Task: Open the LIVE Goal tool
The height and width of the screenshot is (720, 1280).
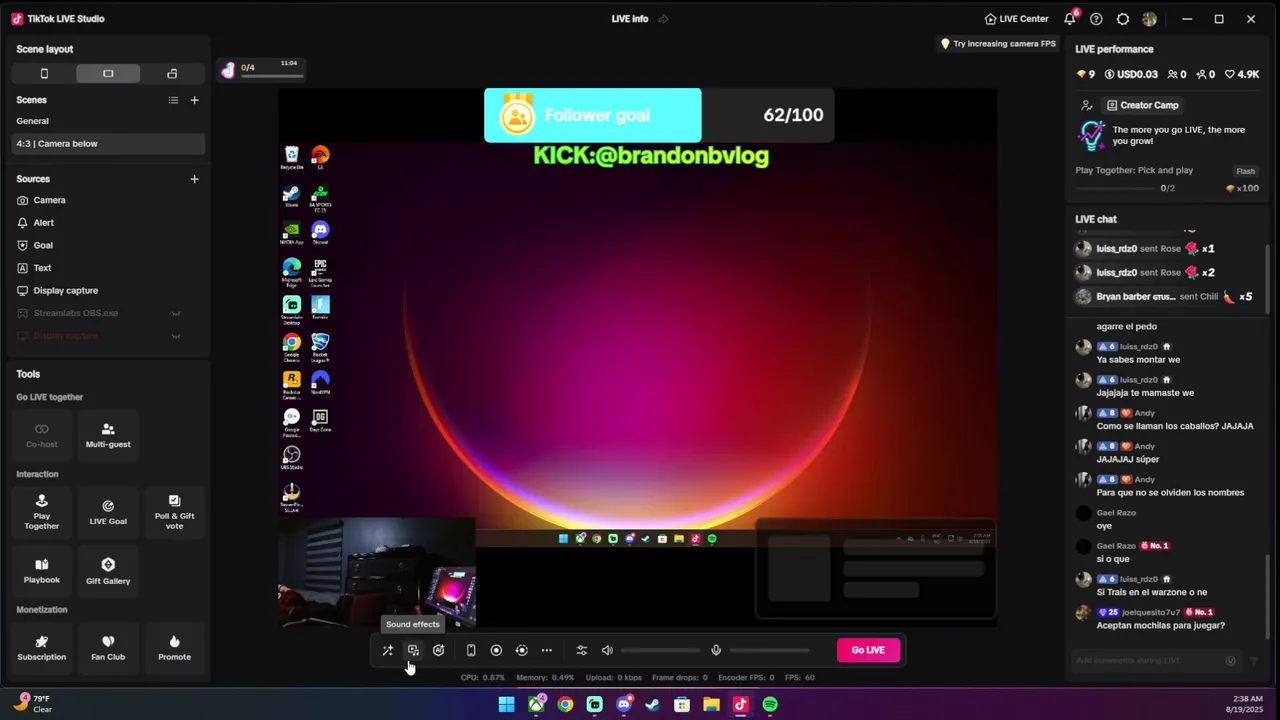Action: click(x=108, y=511)
